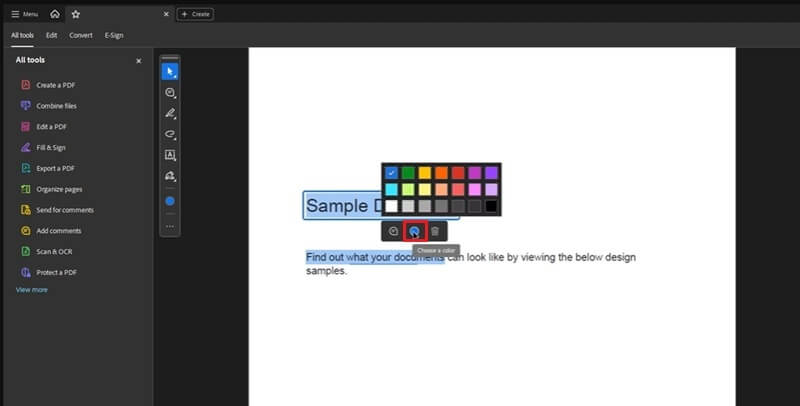Open the starred star tab icon

pyautogui.click(x=76, y=14)
